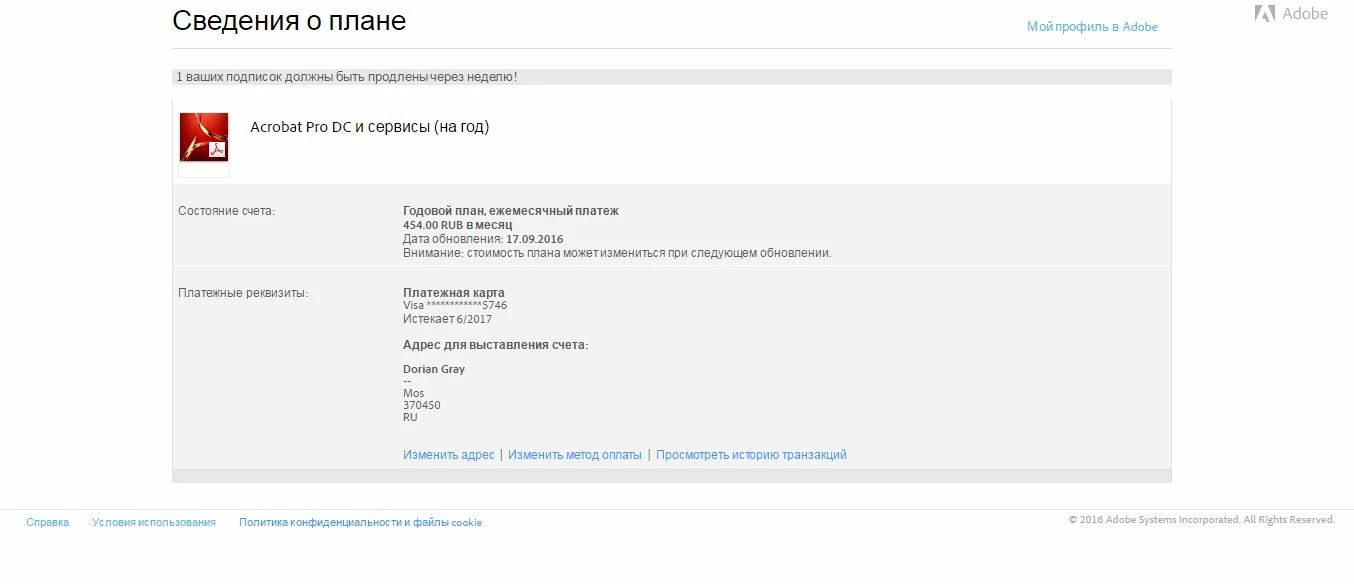Click Платежные реквизиты label

[x=243, y=293]
